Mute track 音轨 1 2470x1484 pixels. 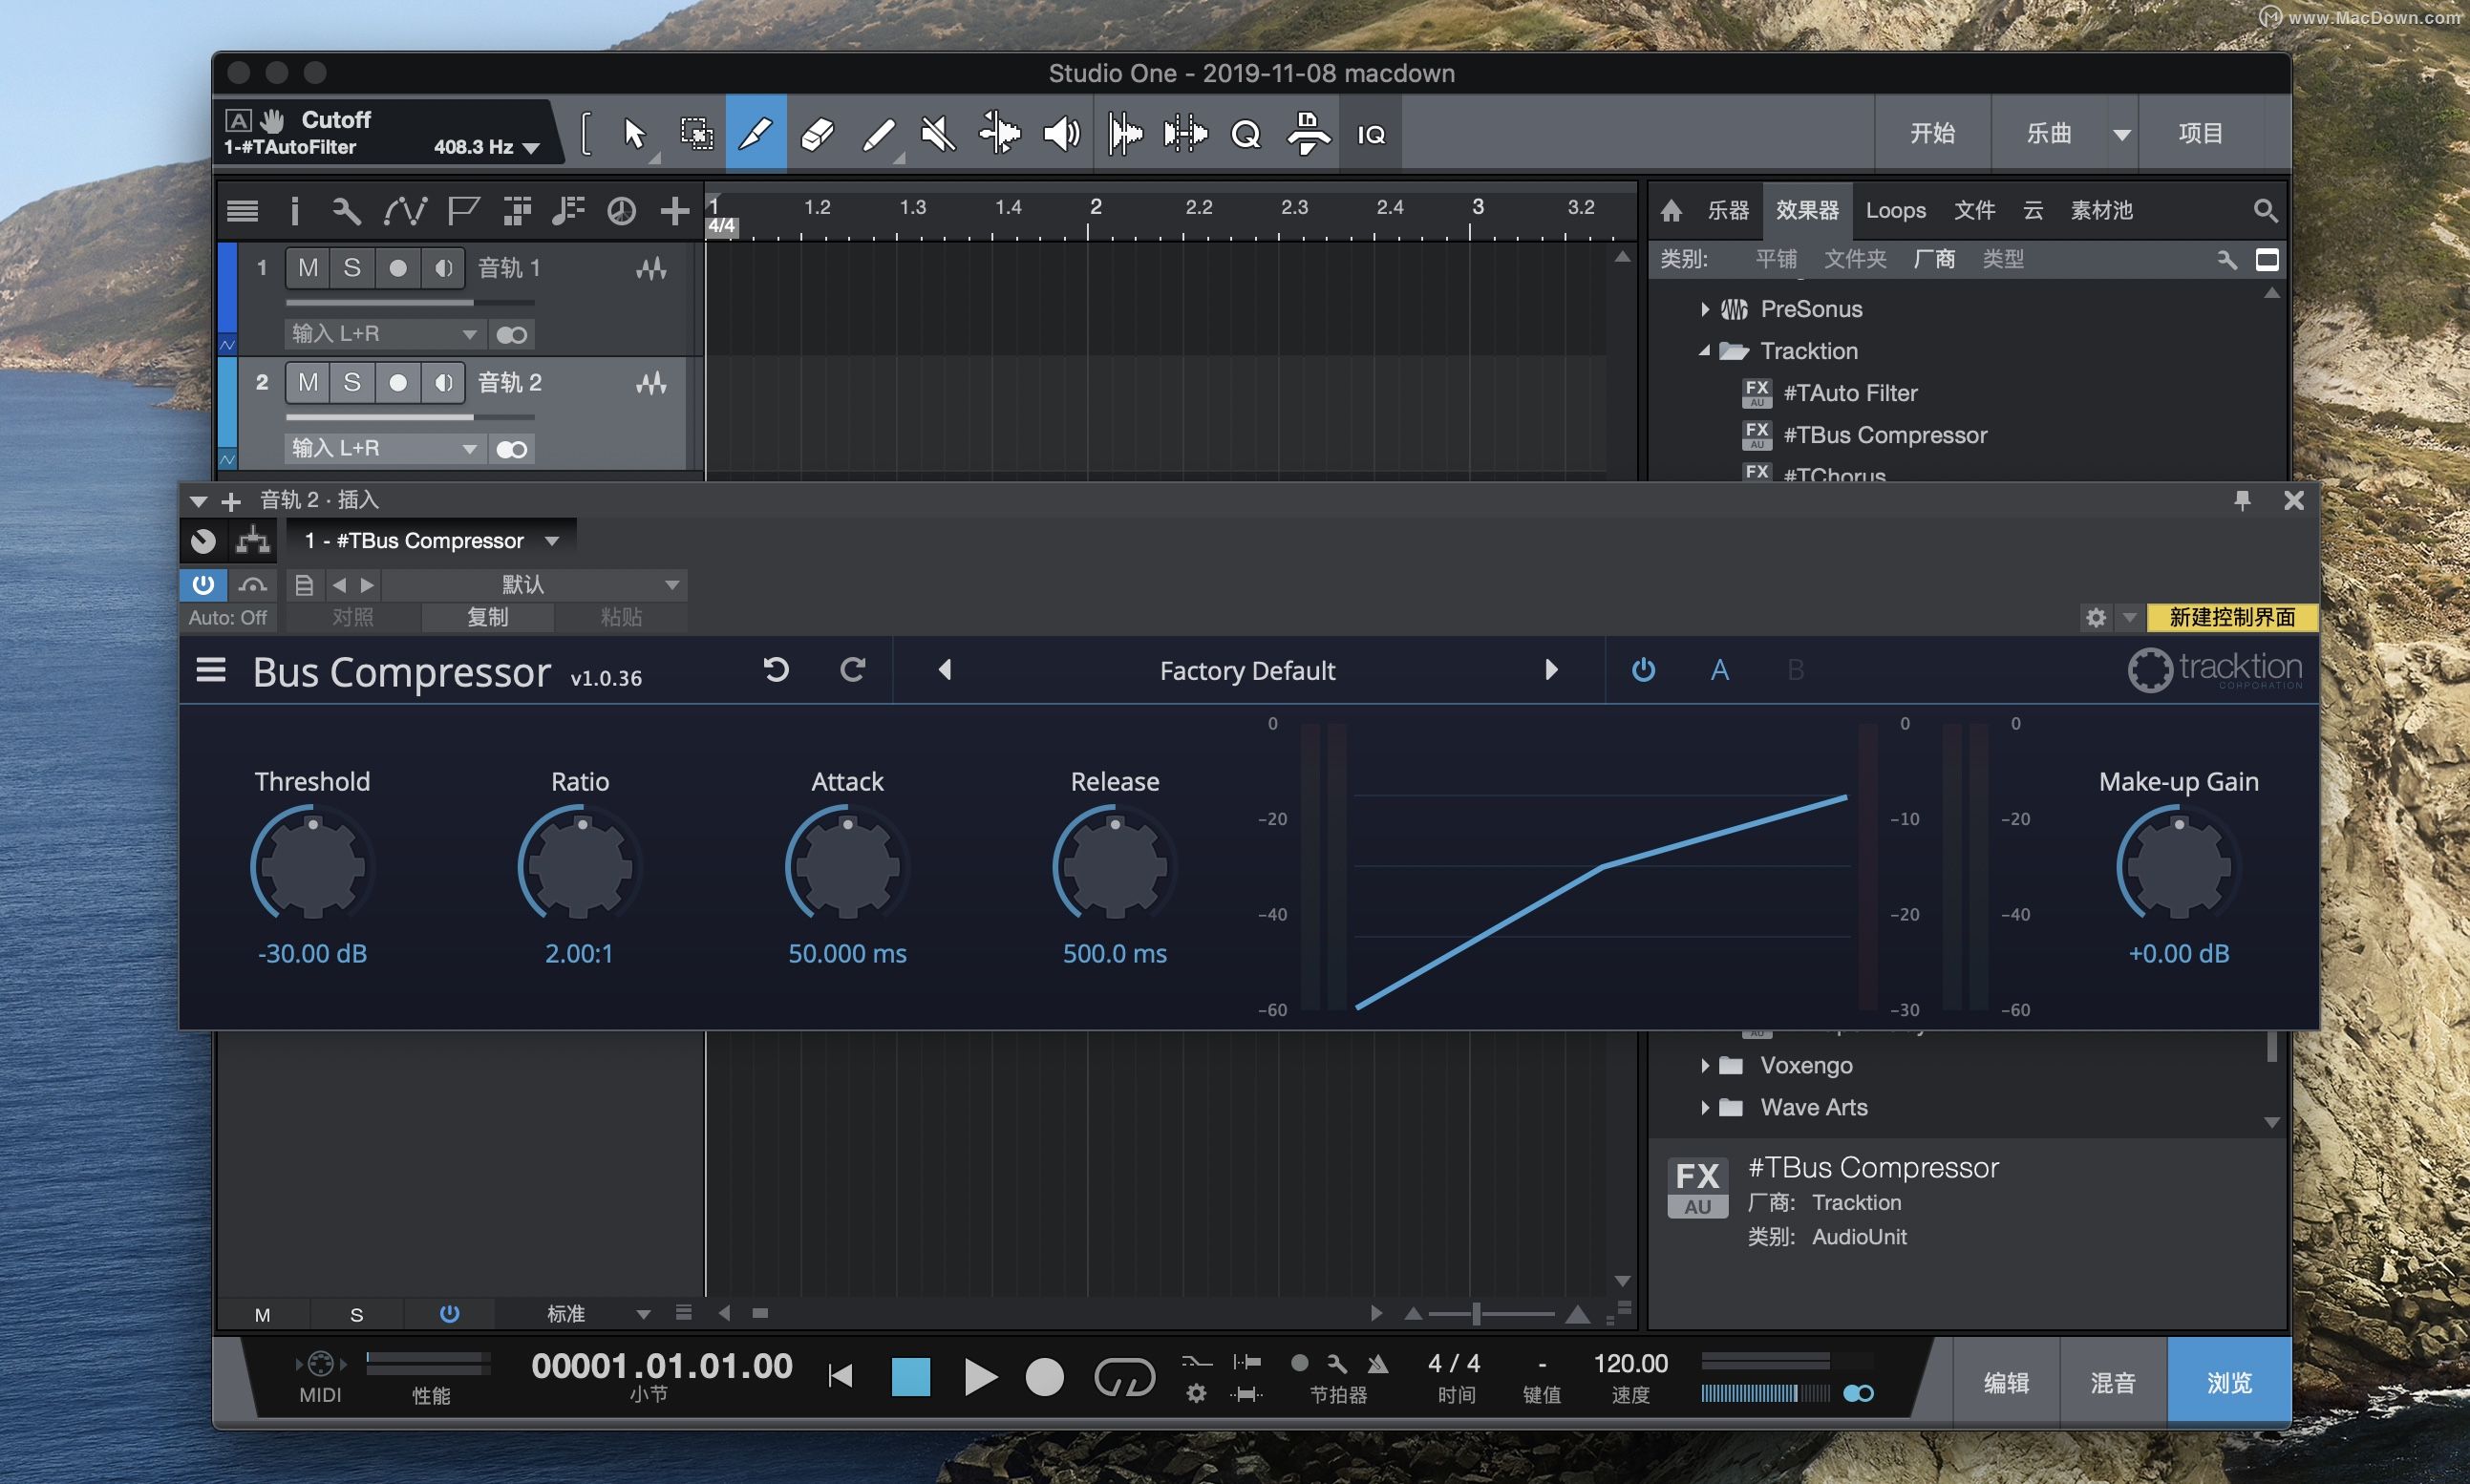click(x=308, y=268)
